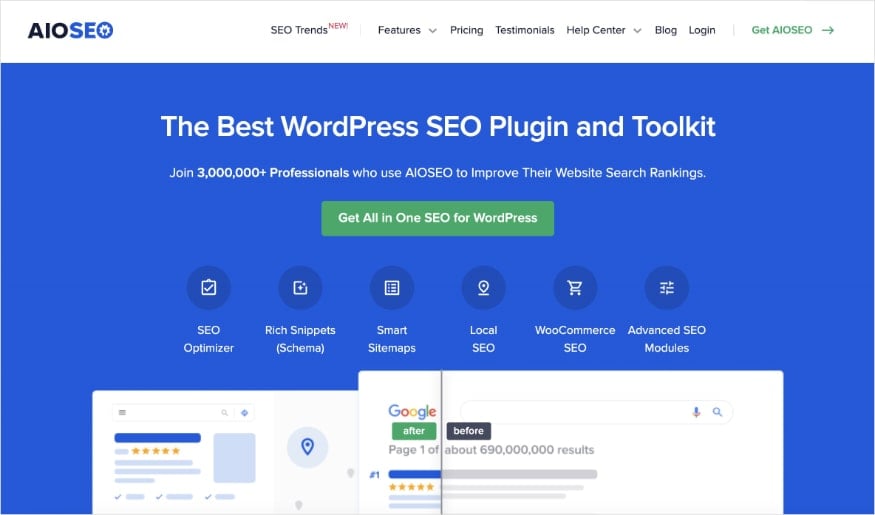The width and height of the screenshot is (875, 515).
Task: Click the Google search input field
Action: click(596, 412)
